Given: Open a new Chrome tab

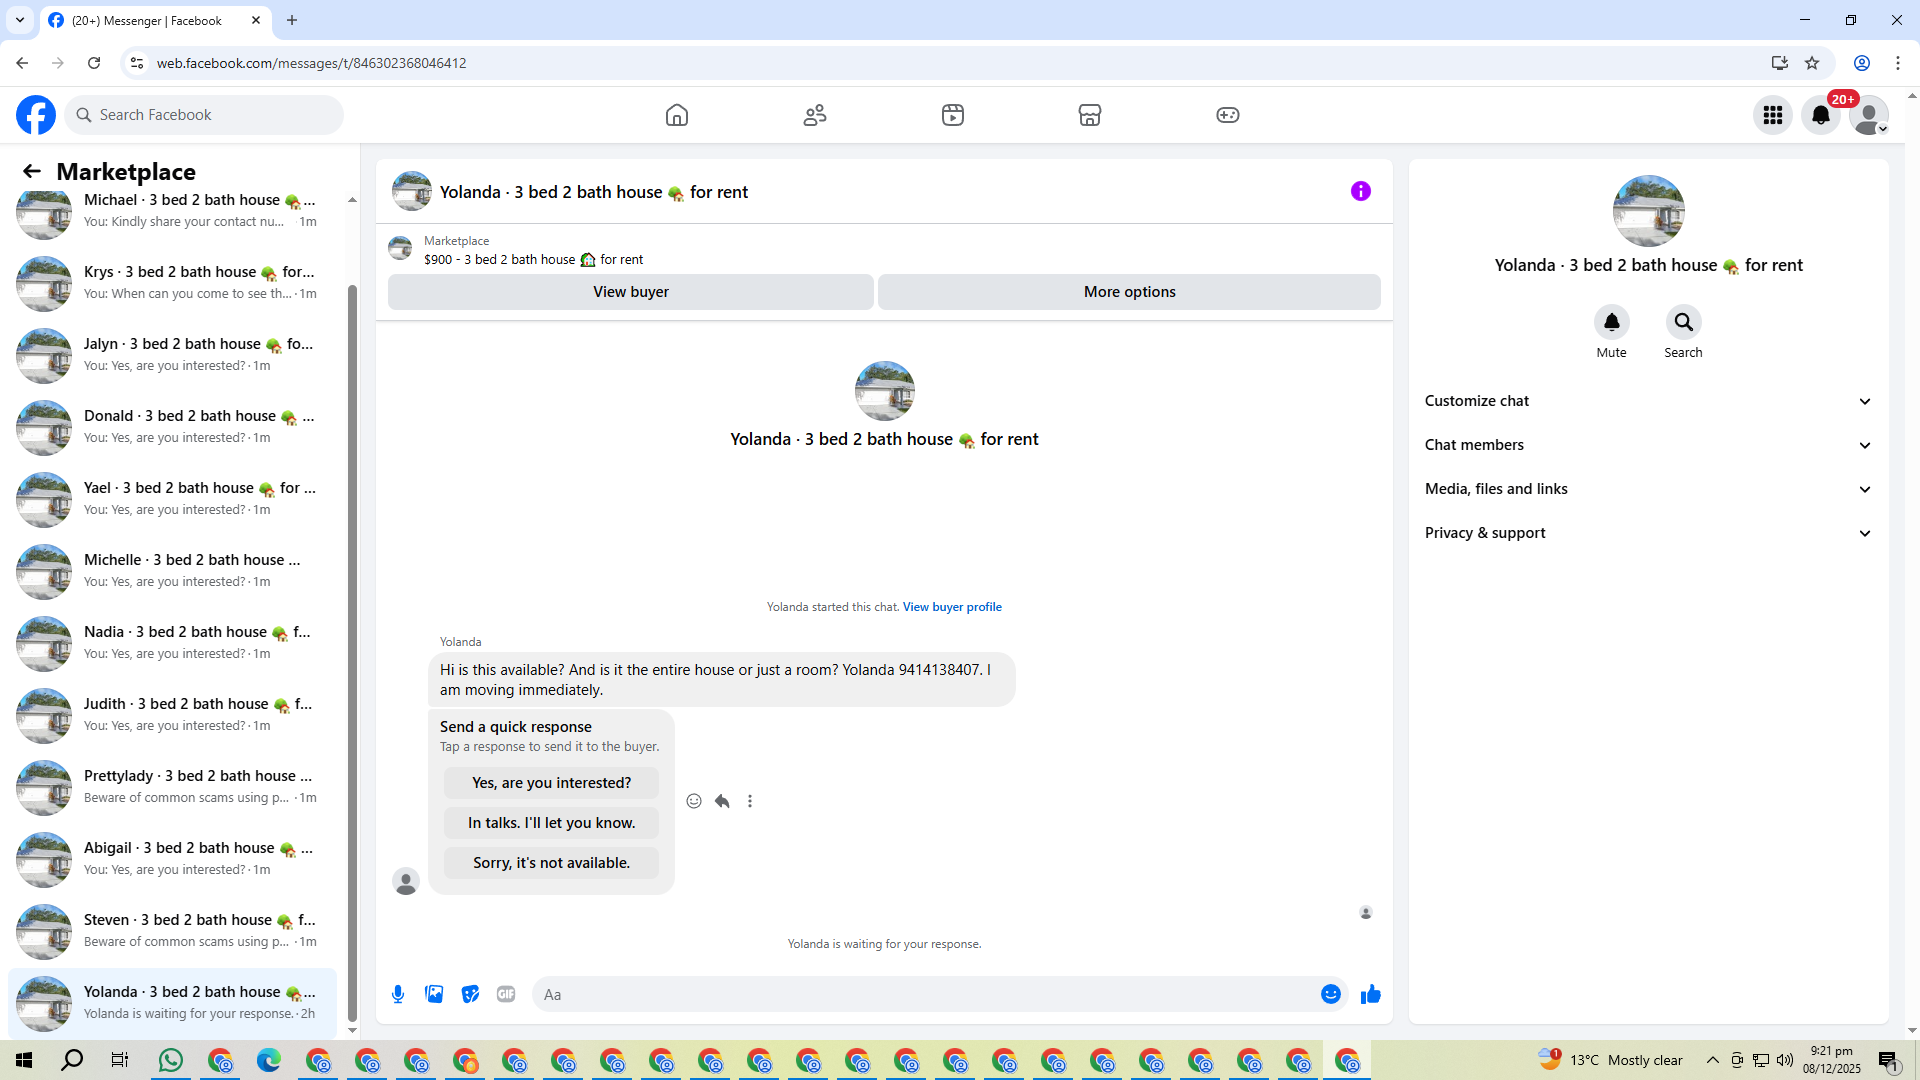Looking at the screenshot, I should 292,20.
